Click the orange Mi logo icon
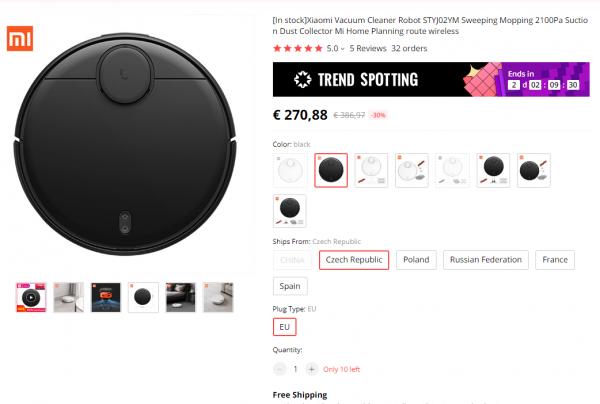 pyautogui.click(x=20, y=38)
